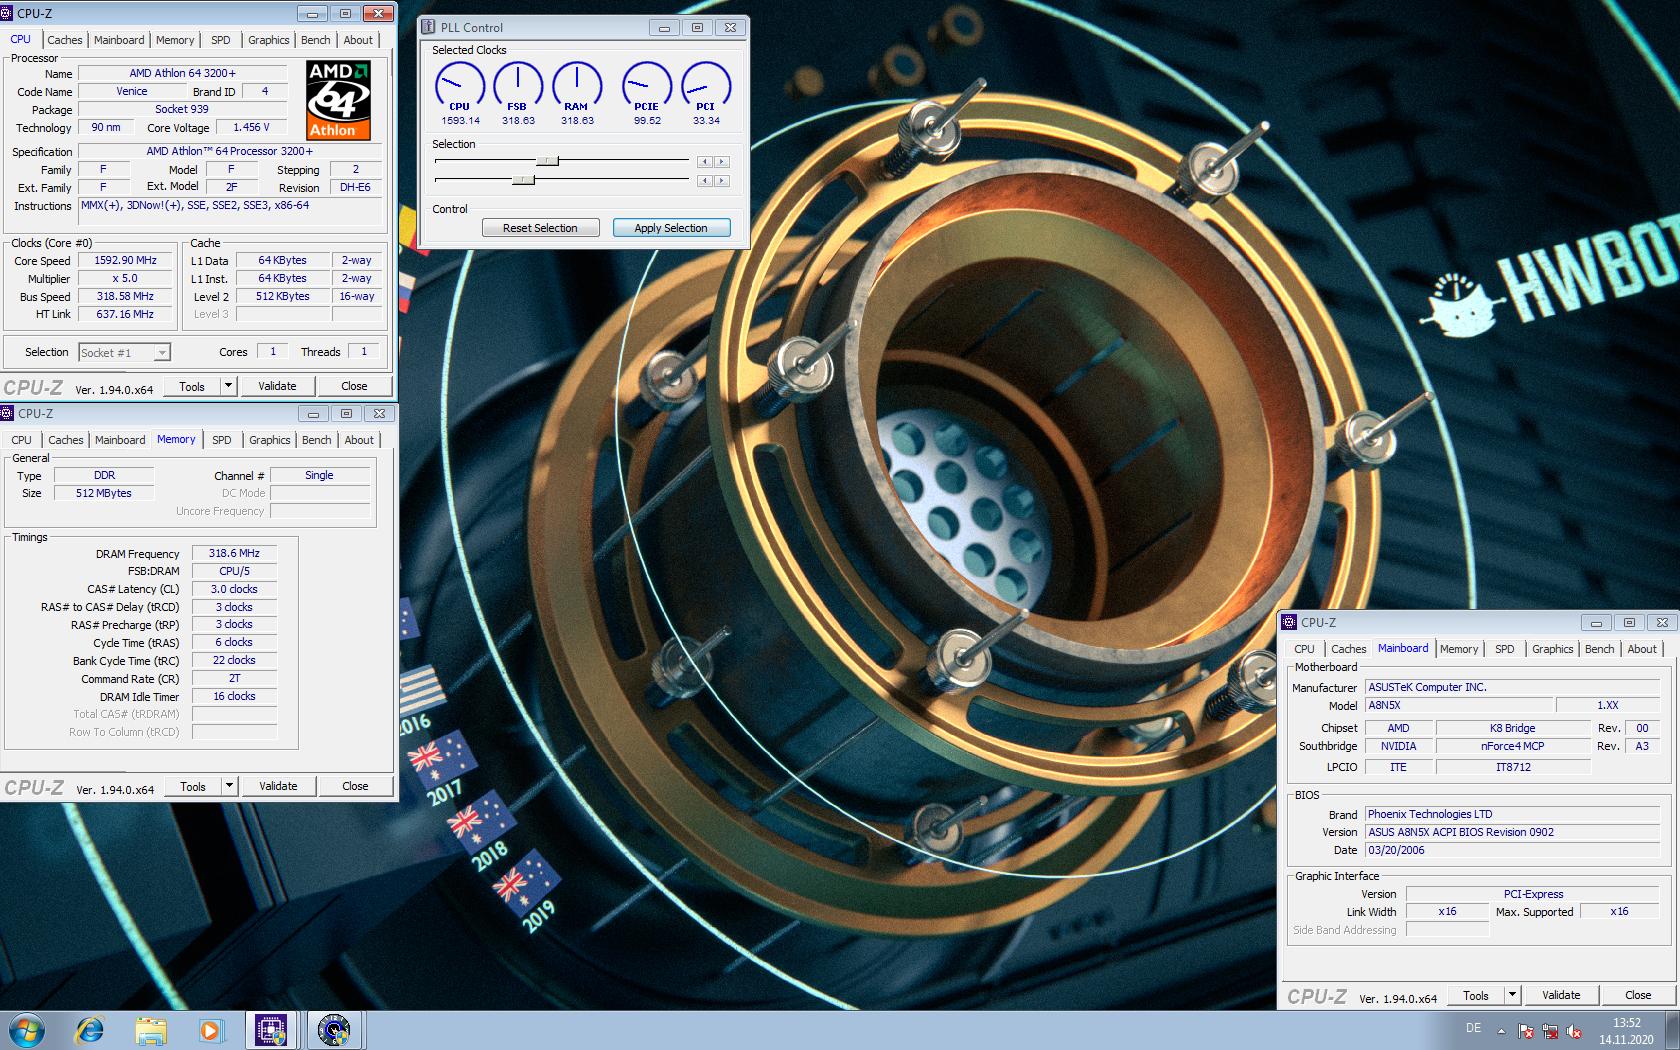Switch to CPU-Z taskbar button
Image resolution: width=1680 pixels, height=1050 pixels.
pos(271,1030)
